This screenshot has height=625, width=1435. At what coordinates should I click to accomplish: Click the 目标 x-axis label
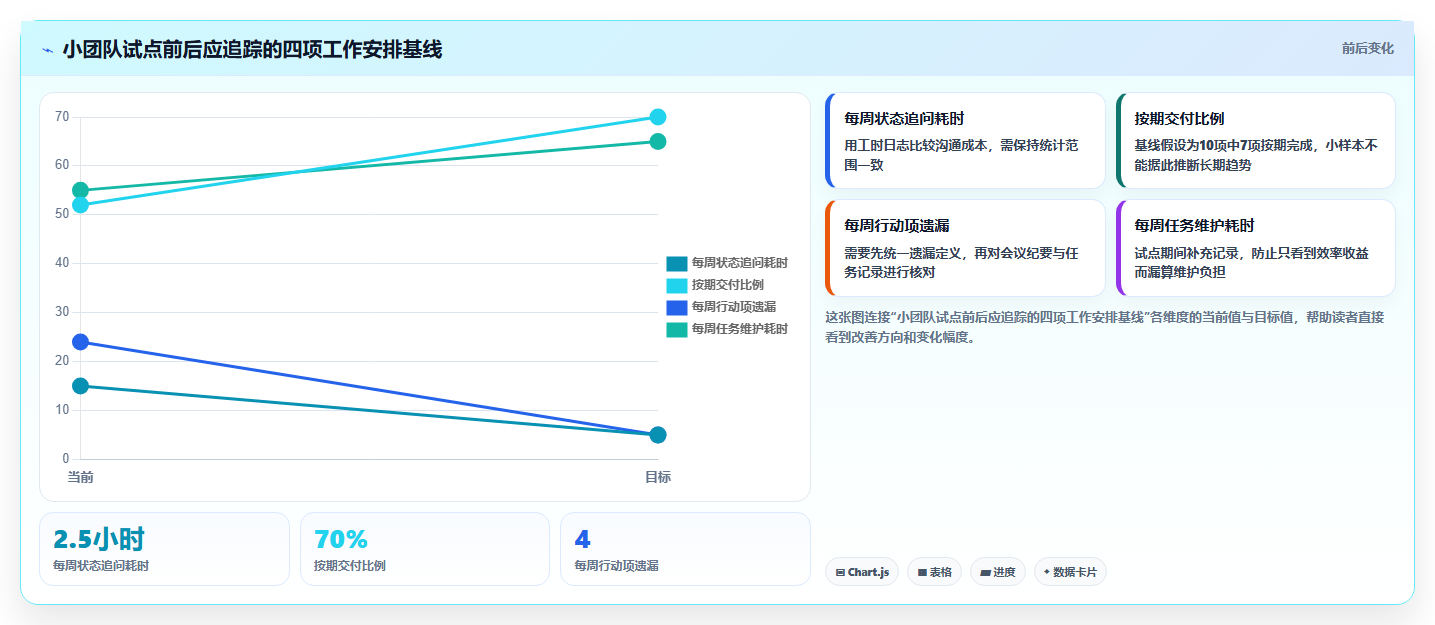coord(658,477)
